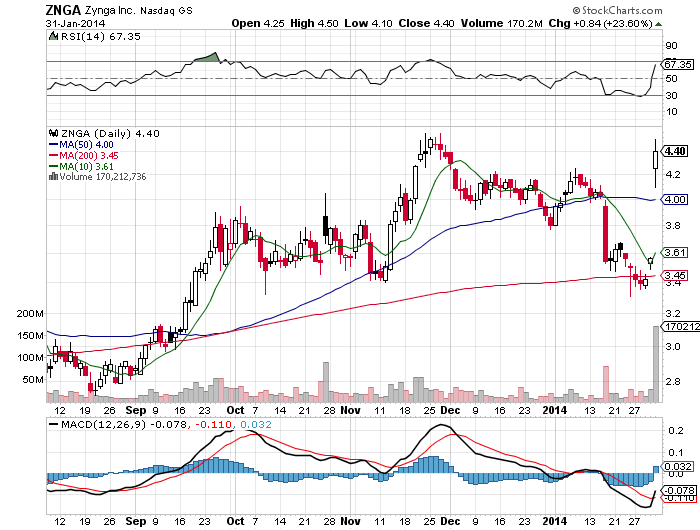
Task: Click the Dec label under the volume bars
Action: [450, 410]
